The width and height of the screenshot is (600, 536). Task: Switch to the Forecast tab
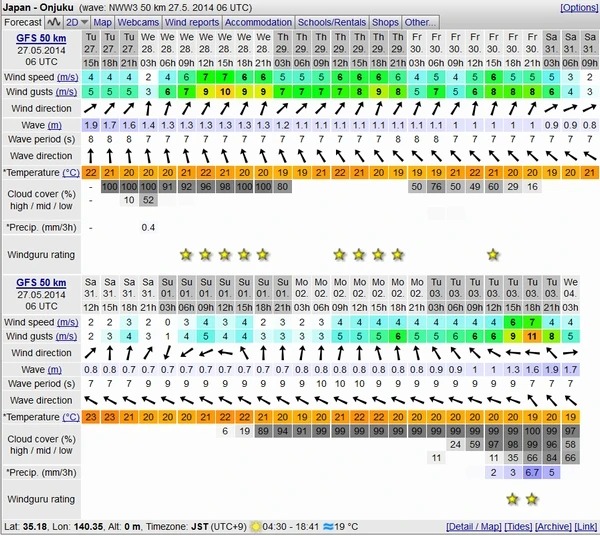tap(23, 22)
